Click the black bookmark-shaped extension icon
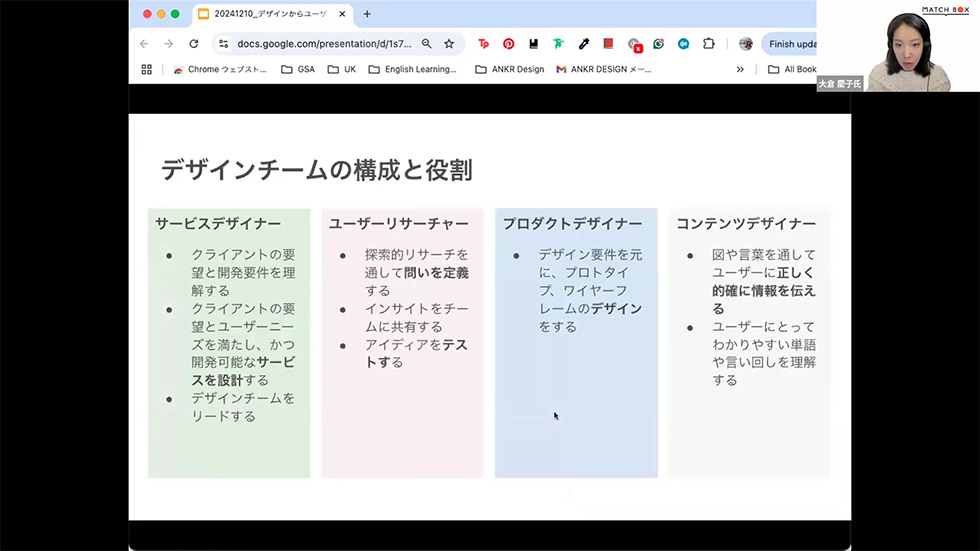Image resolution: width=980 pixels, height=551 pixels. 533,44
